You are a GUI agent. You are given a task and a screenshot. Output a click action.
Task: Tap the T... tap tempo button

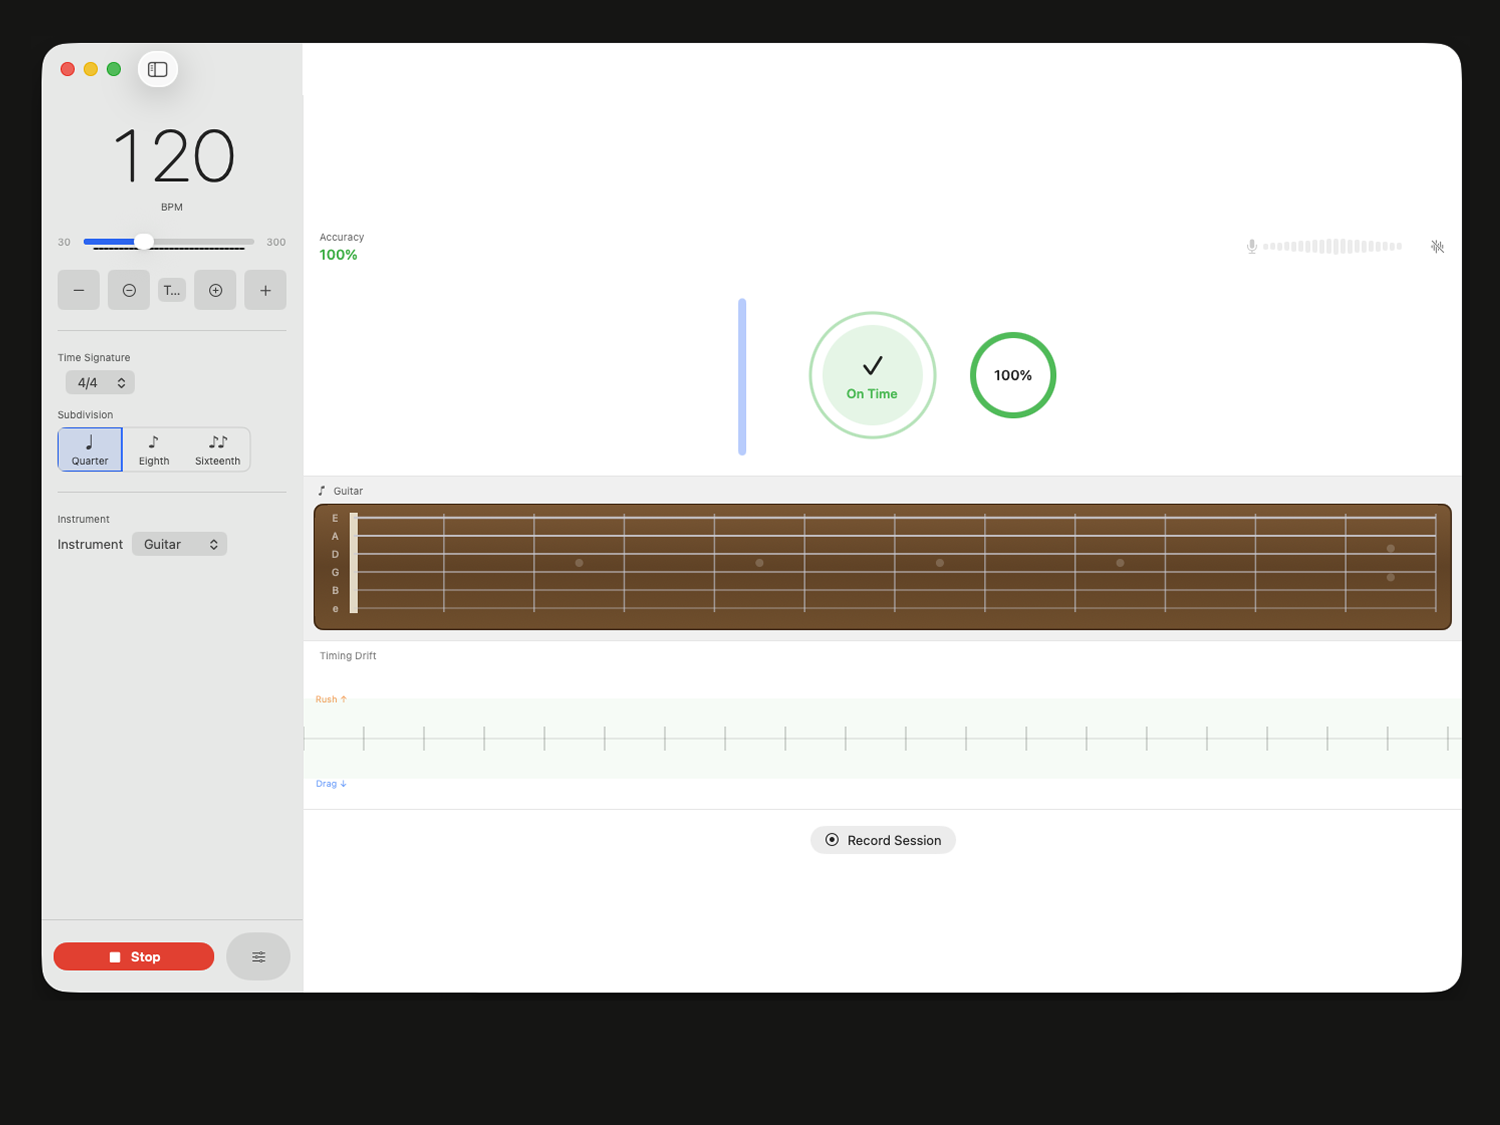[172, 290]
